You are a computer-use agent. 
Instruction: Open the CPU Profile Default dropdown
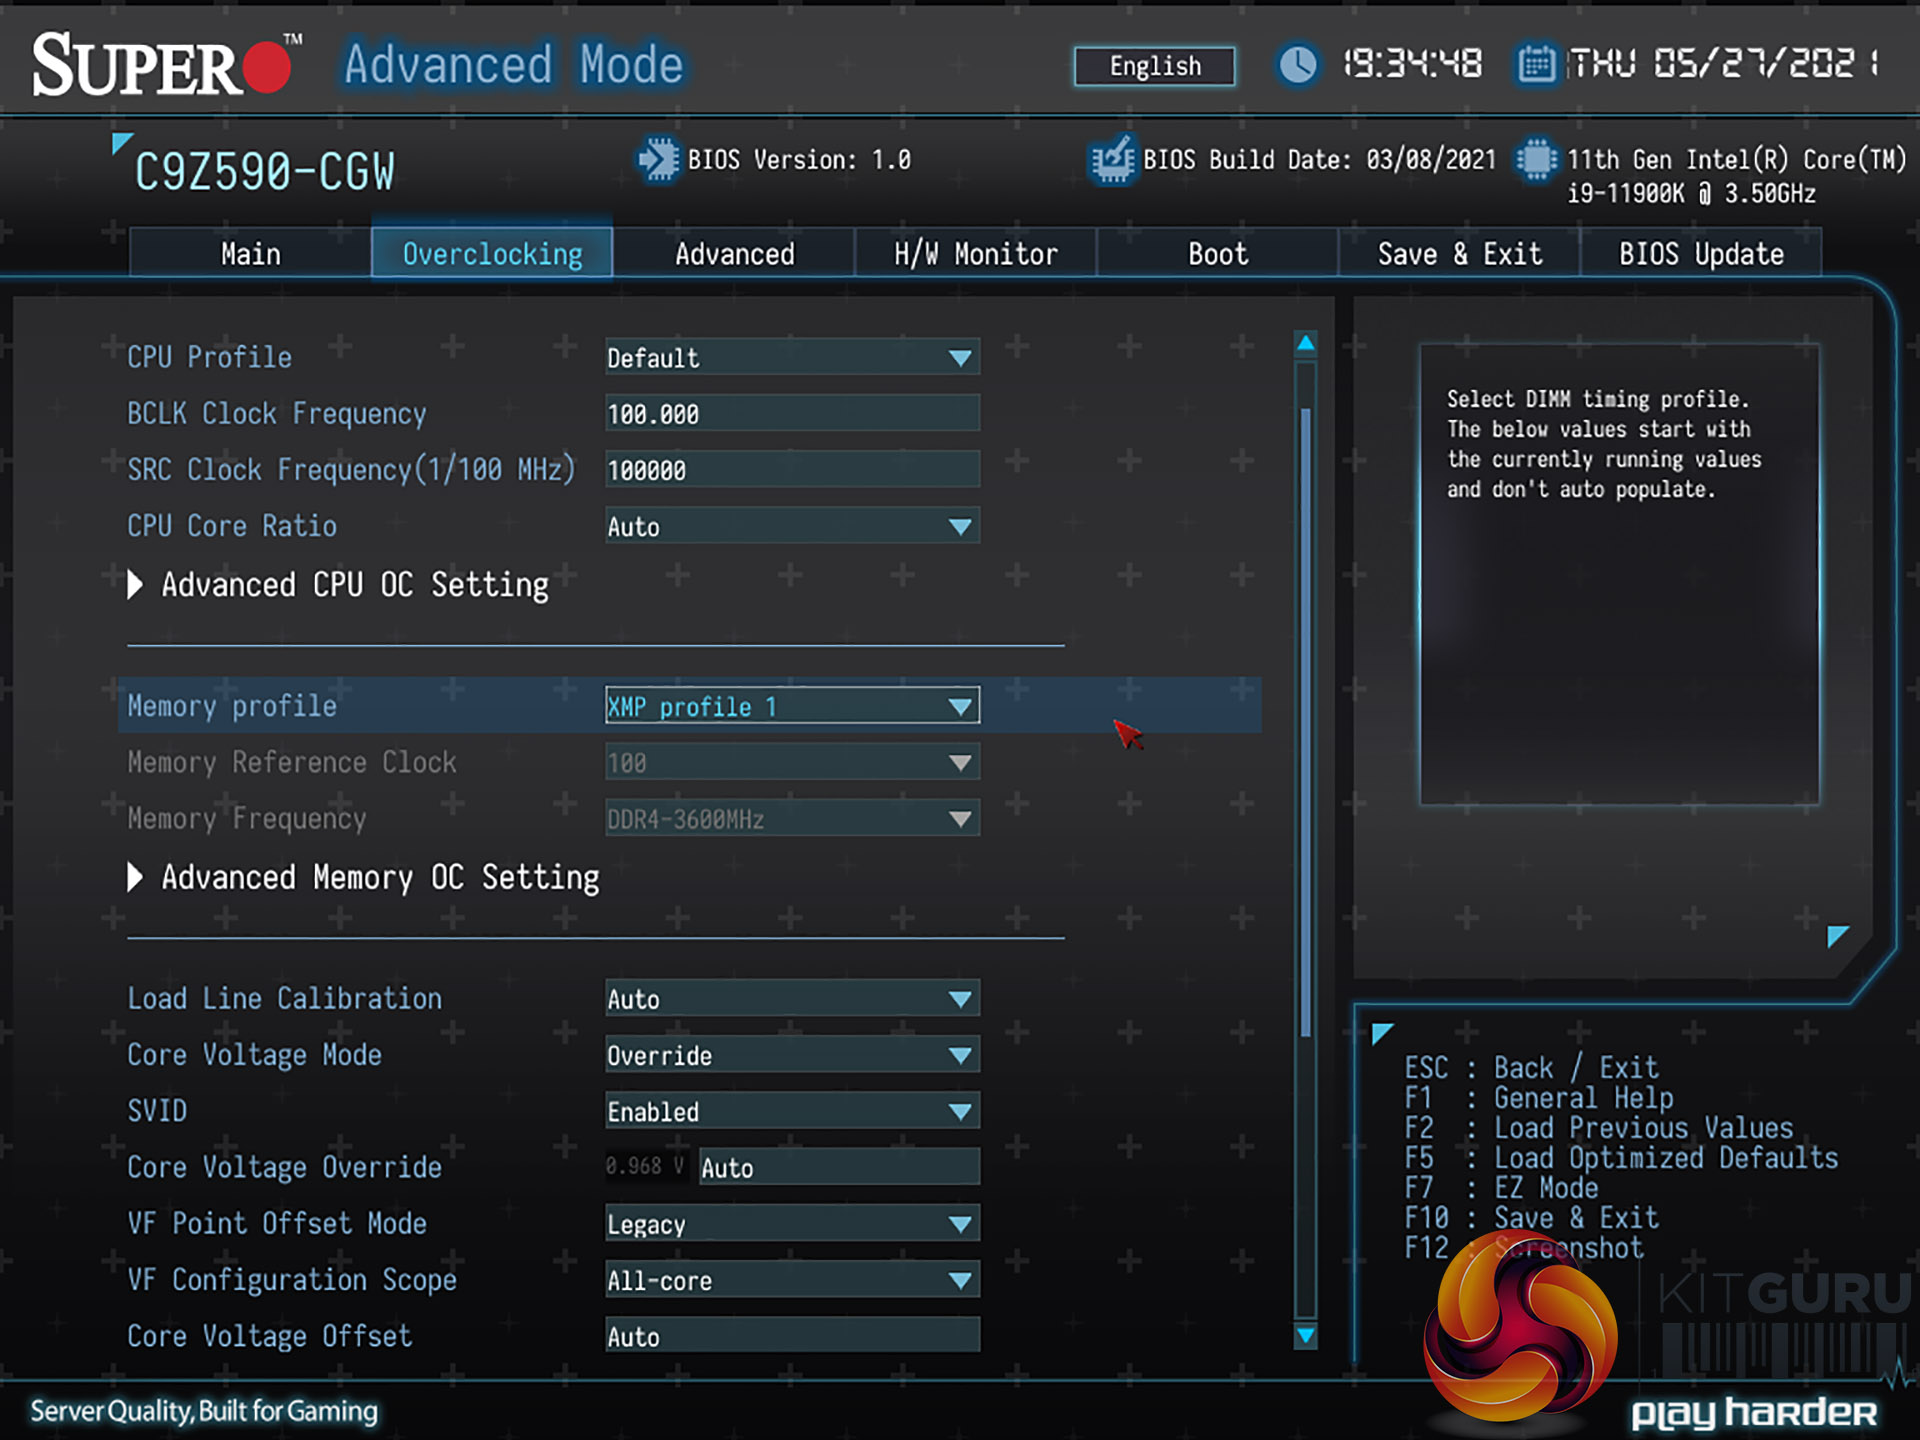pyautogui.click(x=791, y=358)
